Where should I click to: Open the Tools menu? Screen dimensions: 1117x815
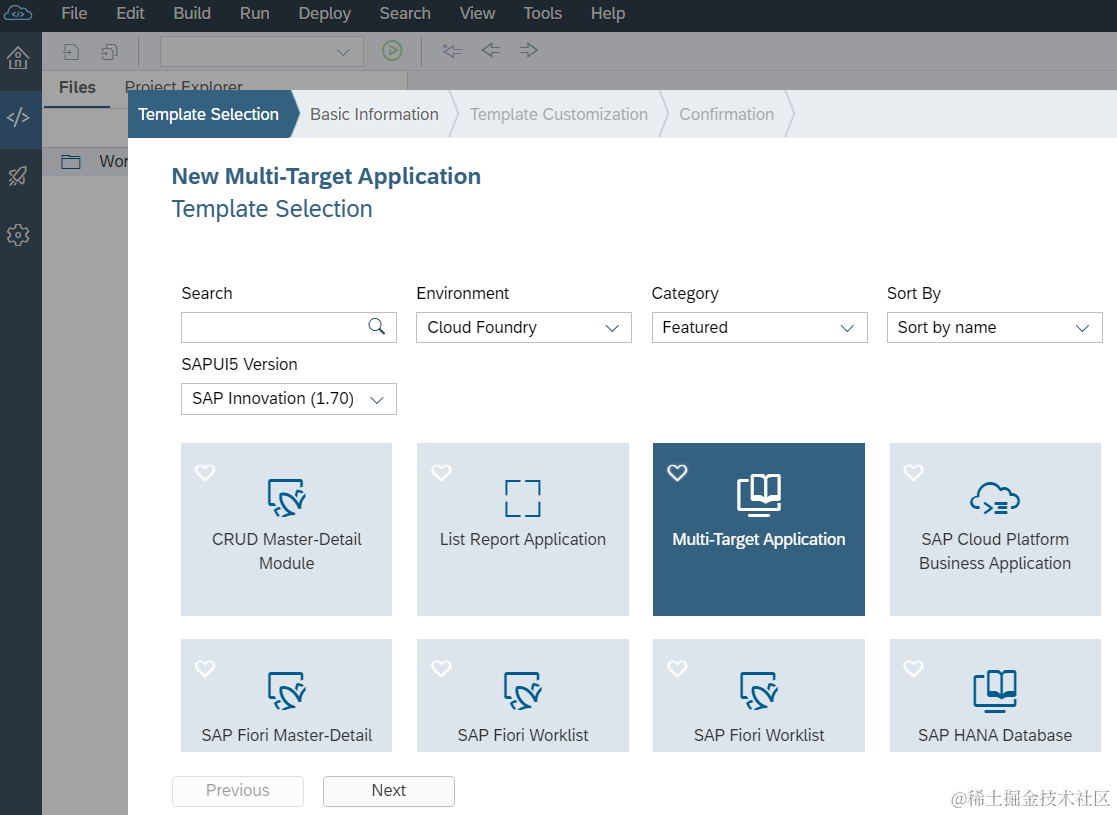point(543,14)
